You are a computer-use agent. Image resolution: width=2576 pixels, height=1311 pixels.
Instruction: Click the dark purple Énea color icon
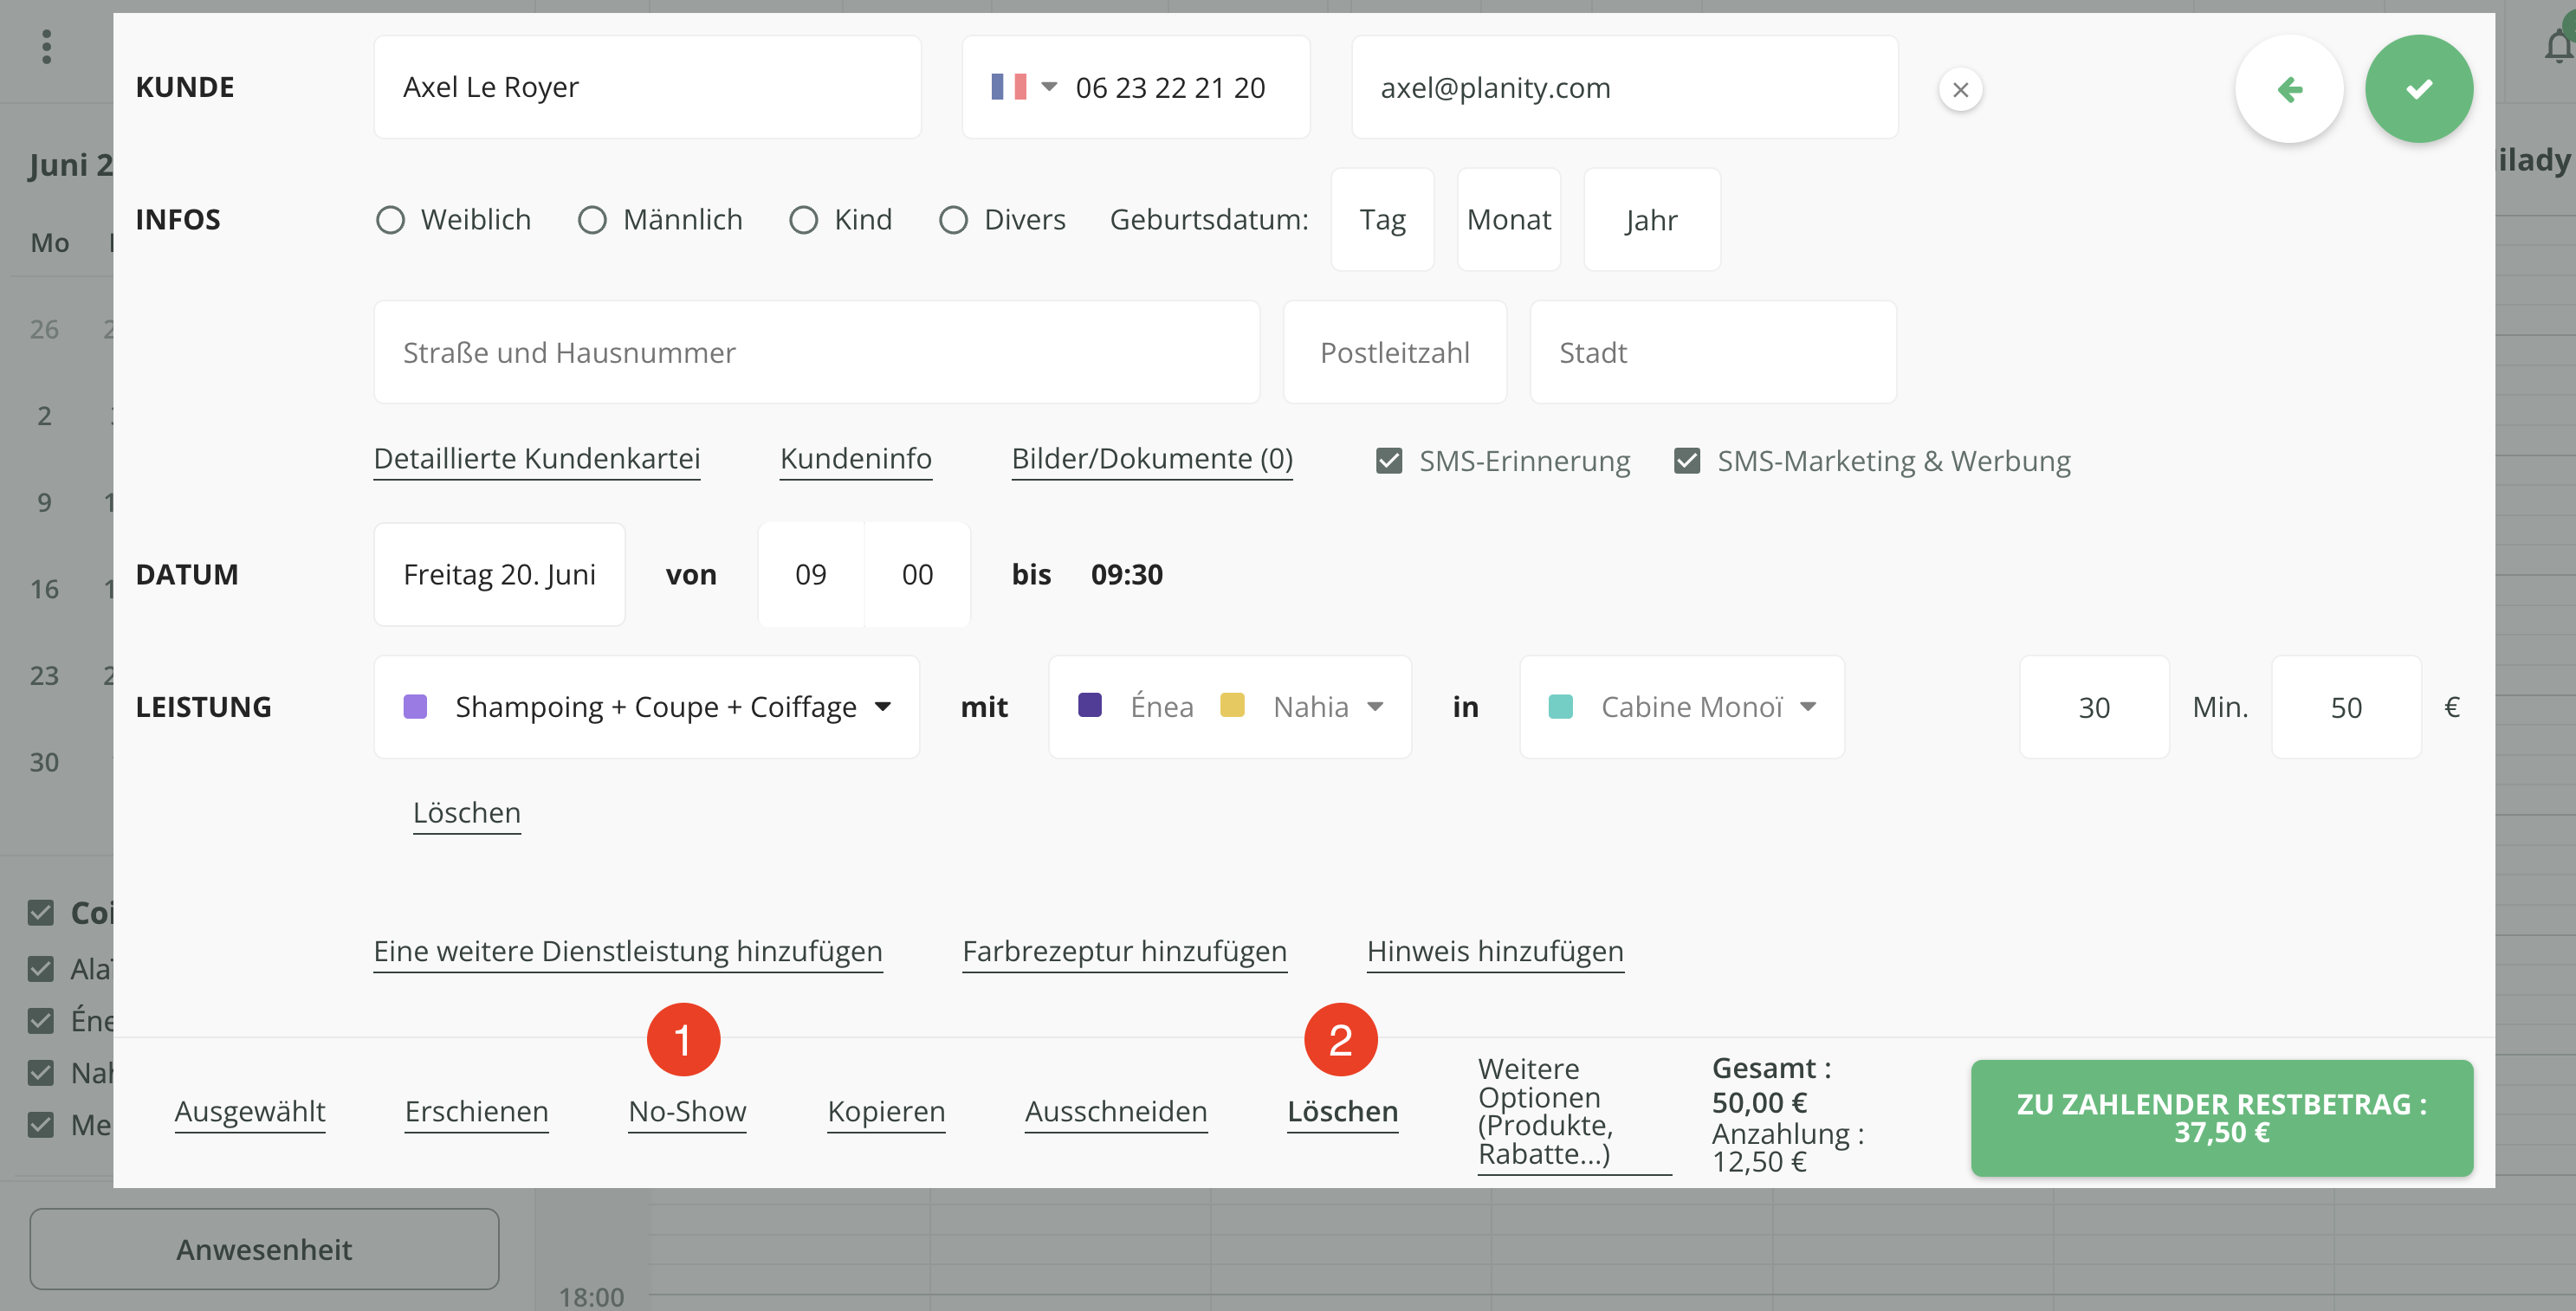click(x=1090, y=705)
